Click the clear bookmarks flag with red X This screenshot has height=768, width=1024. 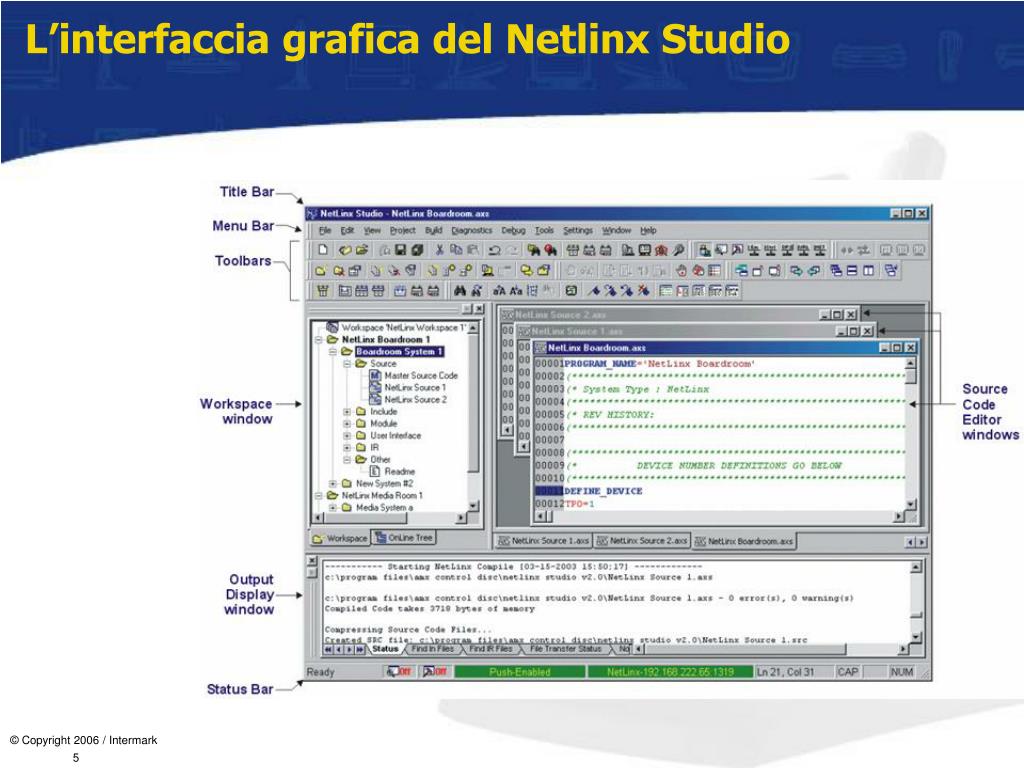click(644, 291)
